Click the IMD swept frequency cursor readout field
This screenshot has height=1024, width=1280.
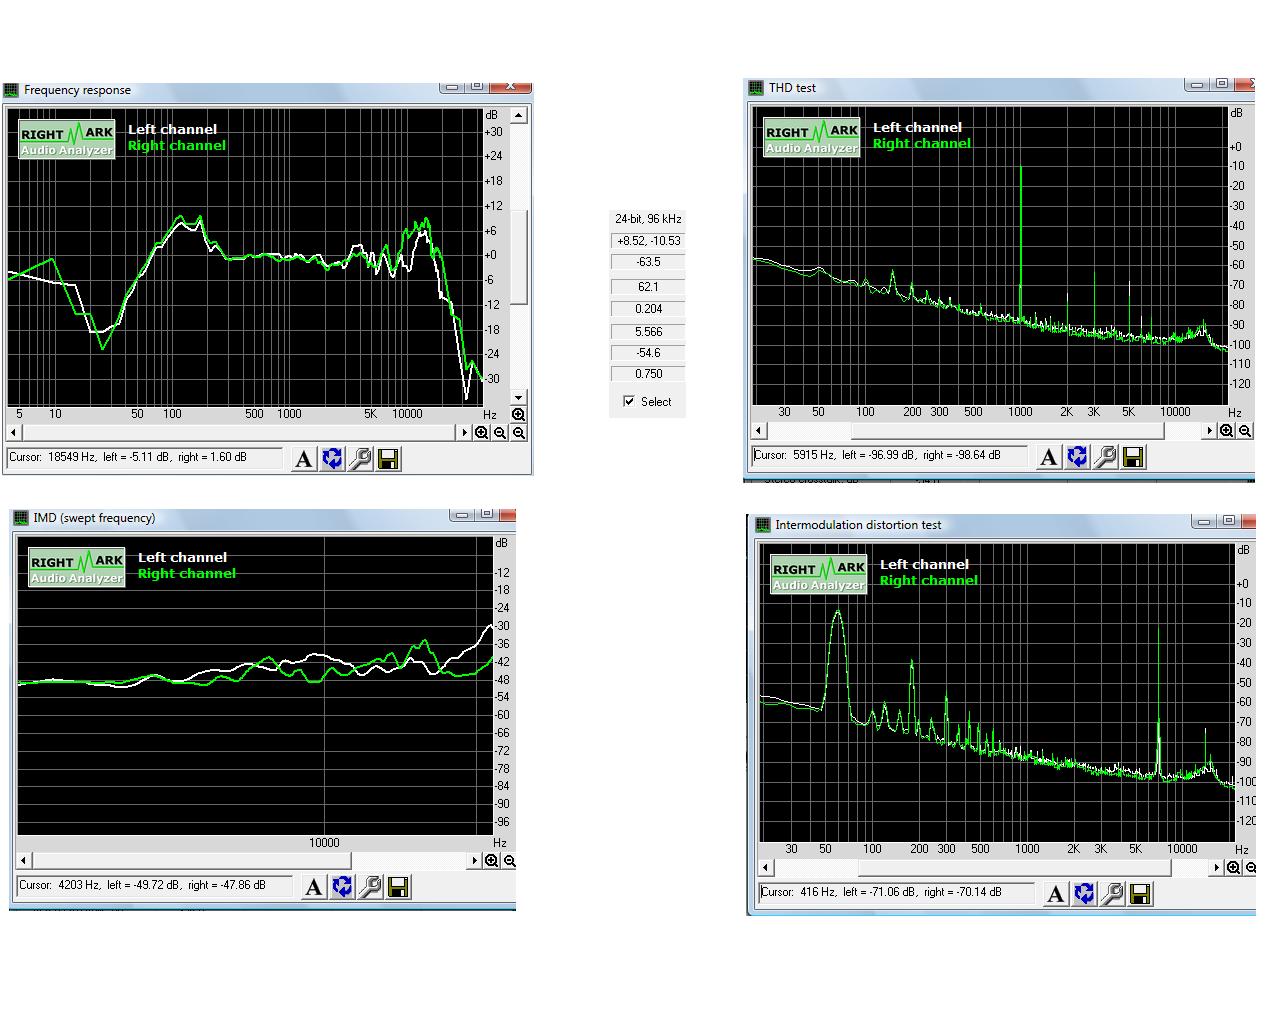pos(155,886)
